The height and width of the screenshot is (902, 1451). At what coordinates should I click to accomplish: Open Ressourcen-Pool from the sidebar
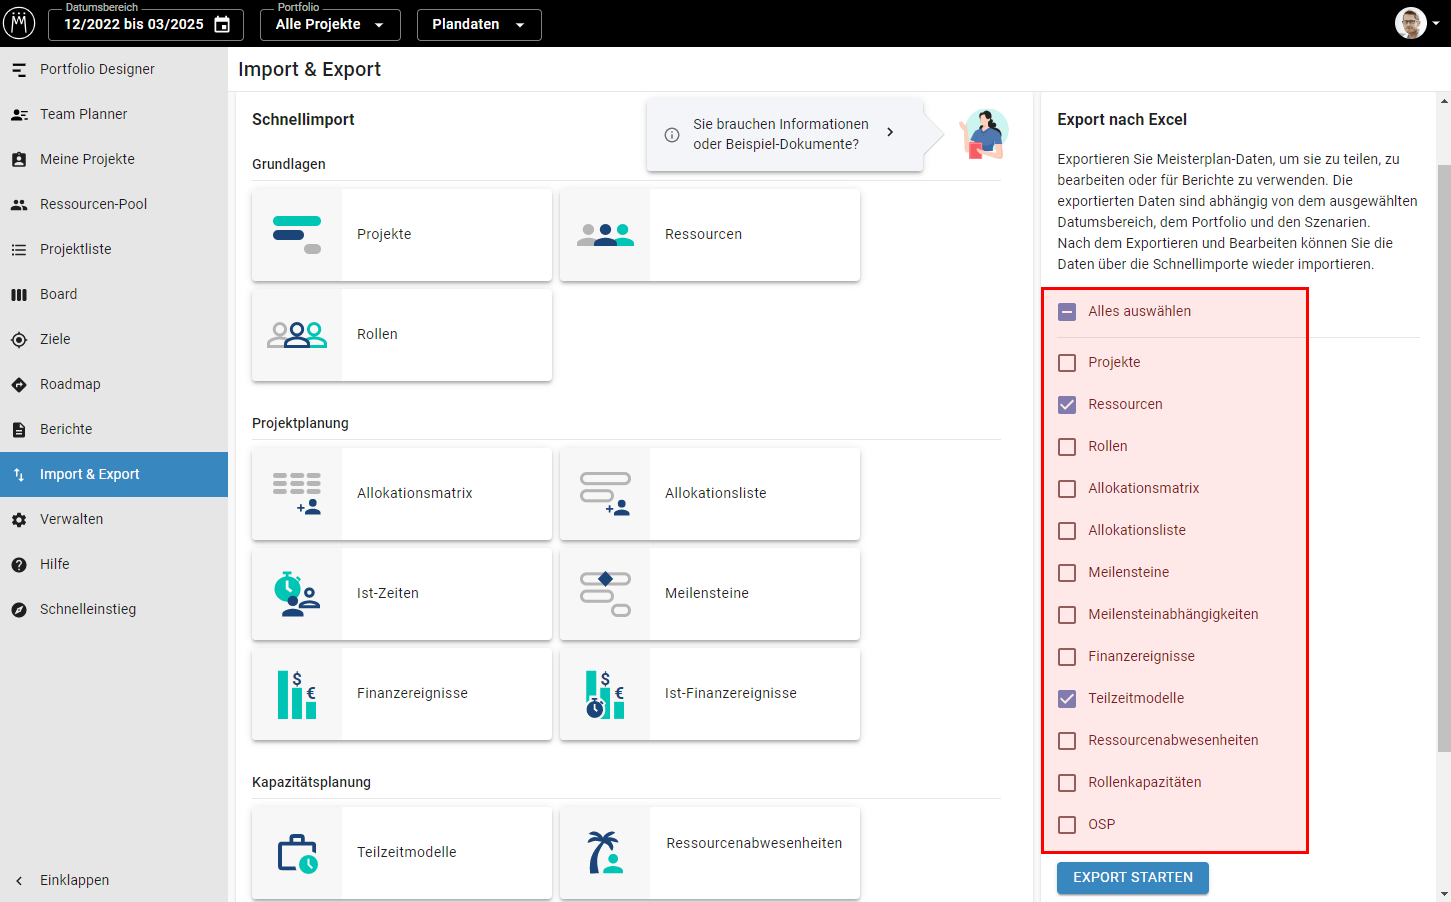pos(93,204)
